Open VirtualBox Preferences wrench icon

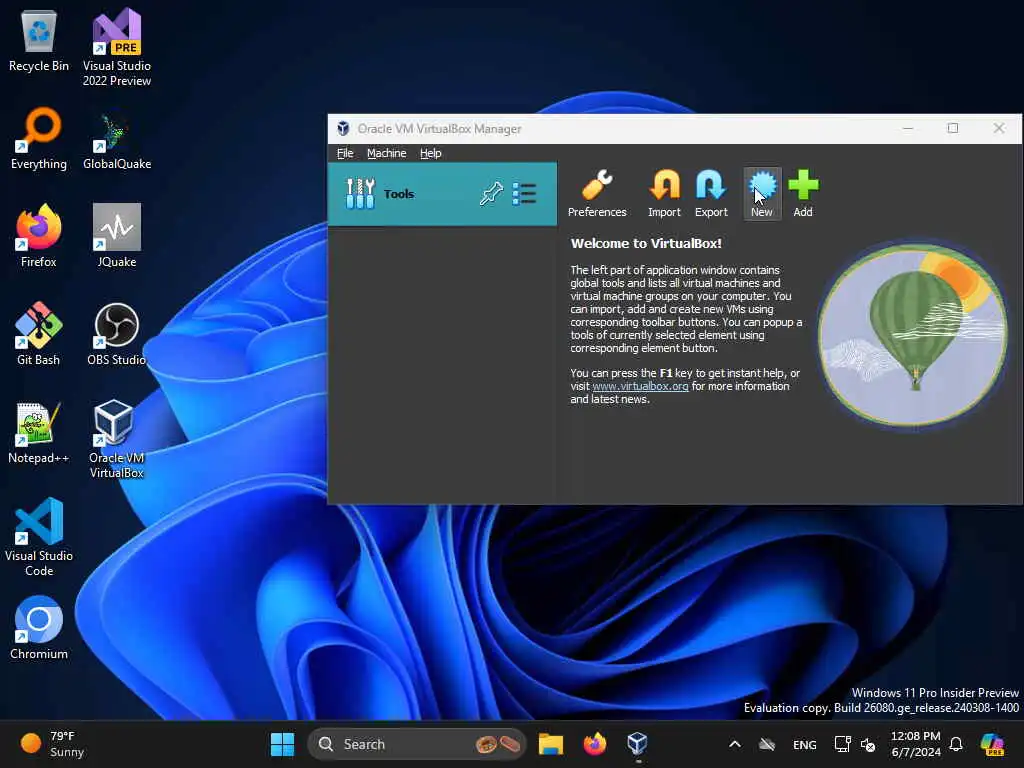tap(597, 193)
